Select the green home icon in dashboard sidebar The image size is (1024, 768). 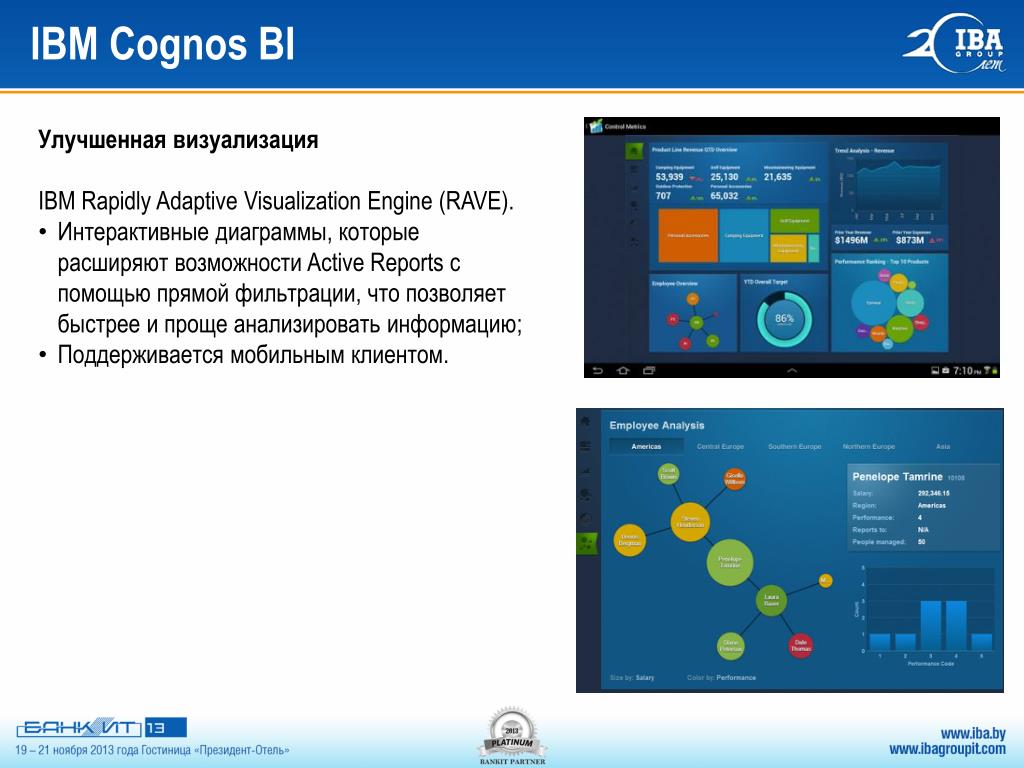pos(634,152)
